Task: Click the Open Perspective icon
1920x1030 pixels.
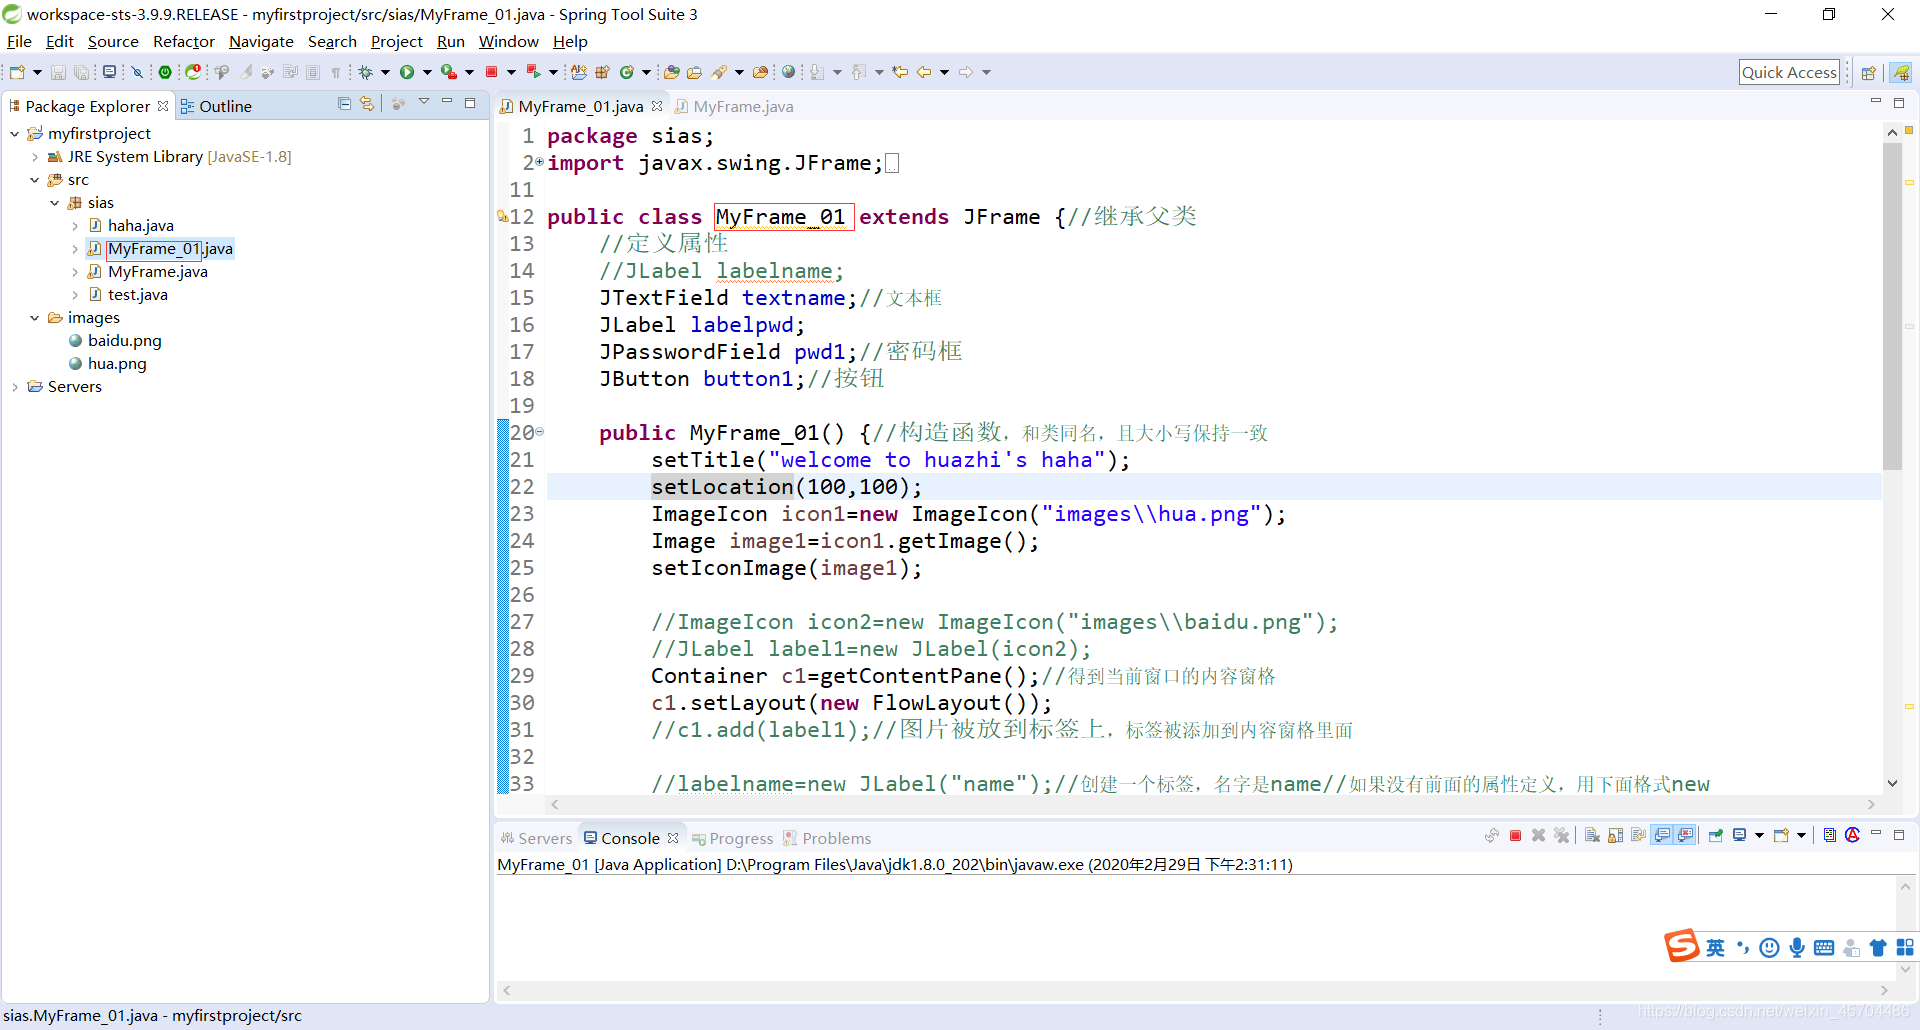Action: click(x=1868, y=72)
